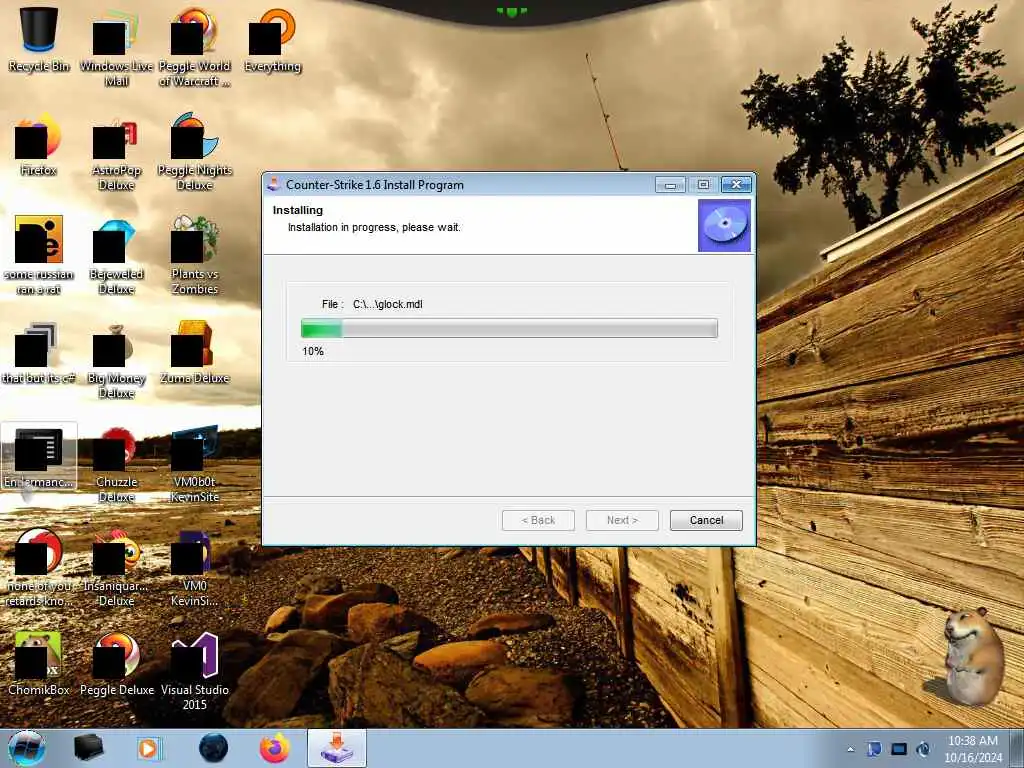
Task: Show hidden system tray icons
Action: pyautogui.click(x=850, y=749)
